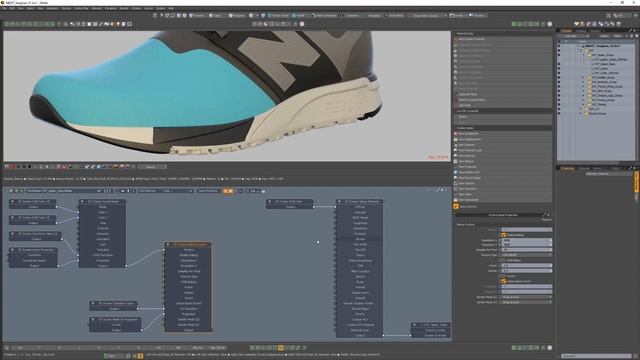
Task: Expand the DIY_Upper_Group tree item
Action: 584,55
